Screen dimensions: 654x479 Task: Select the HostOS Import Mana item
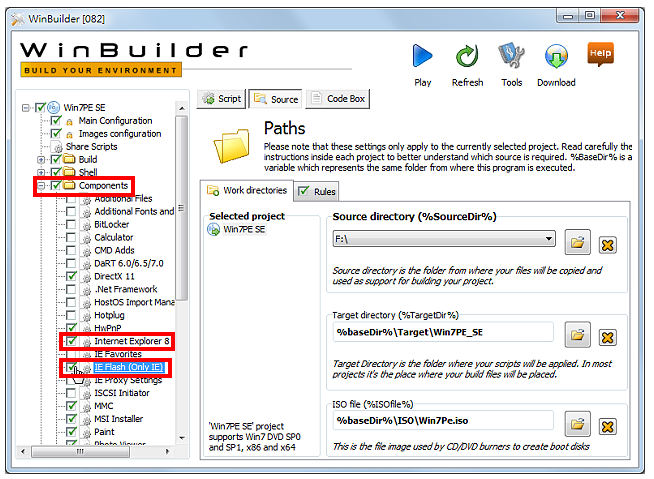pos(134,302)
